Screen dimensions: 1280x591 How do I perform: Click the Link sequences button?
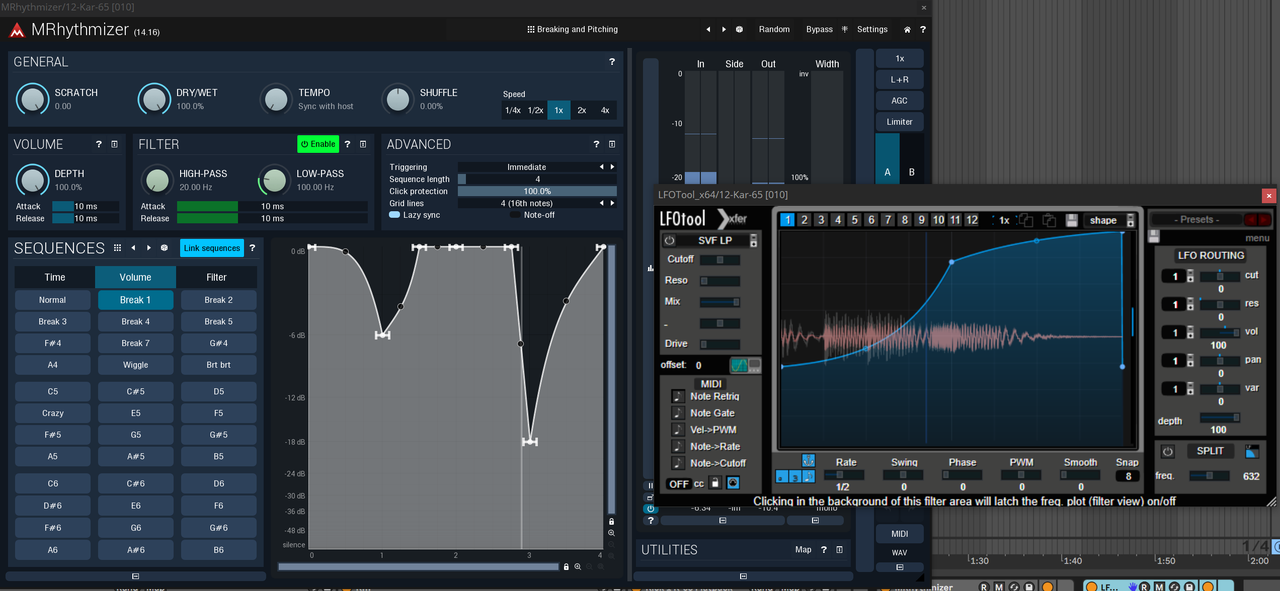(212, 248)
